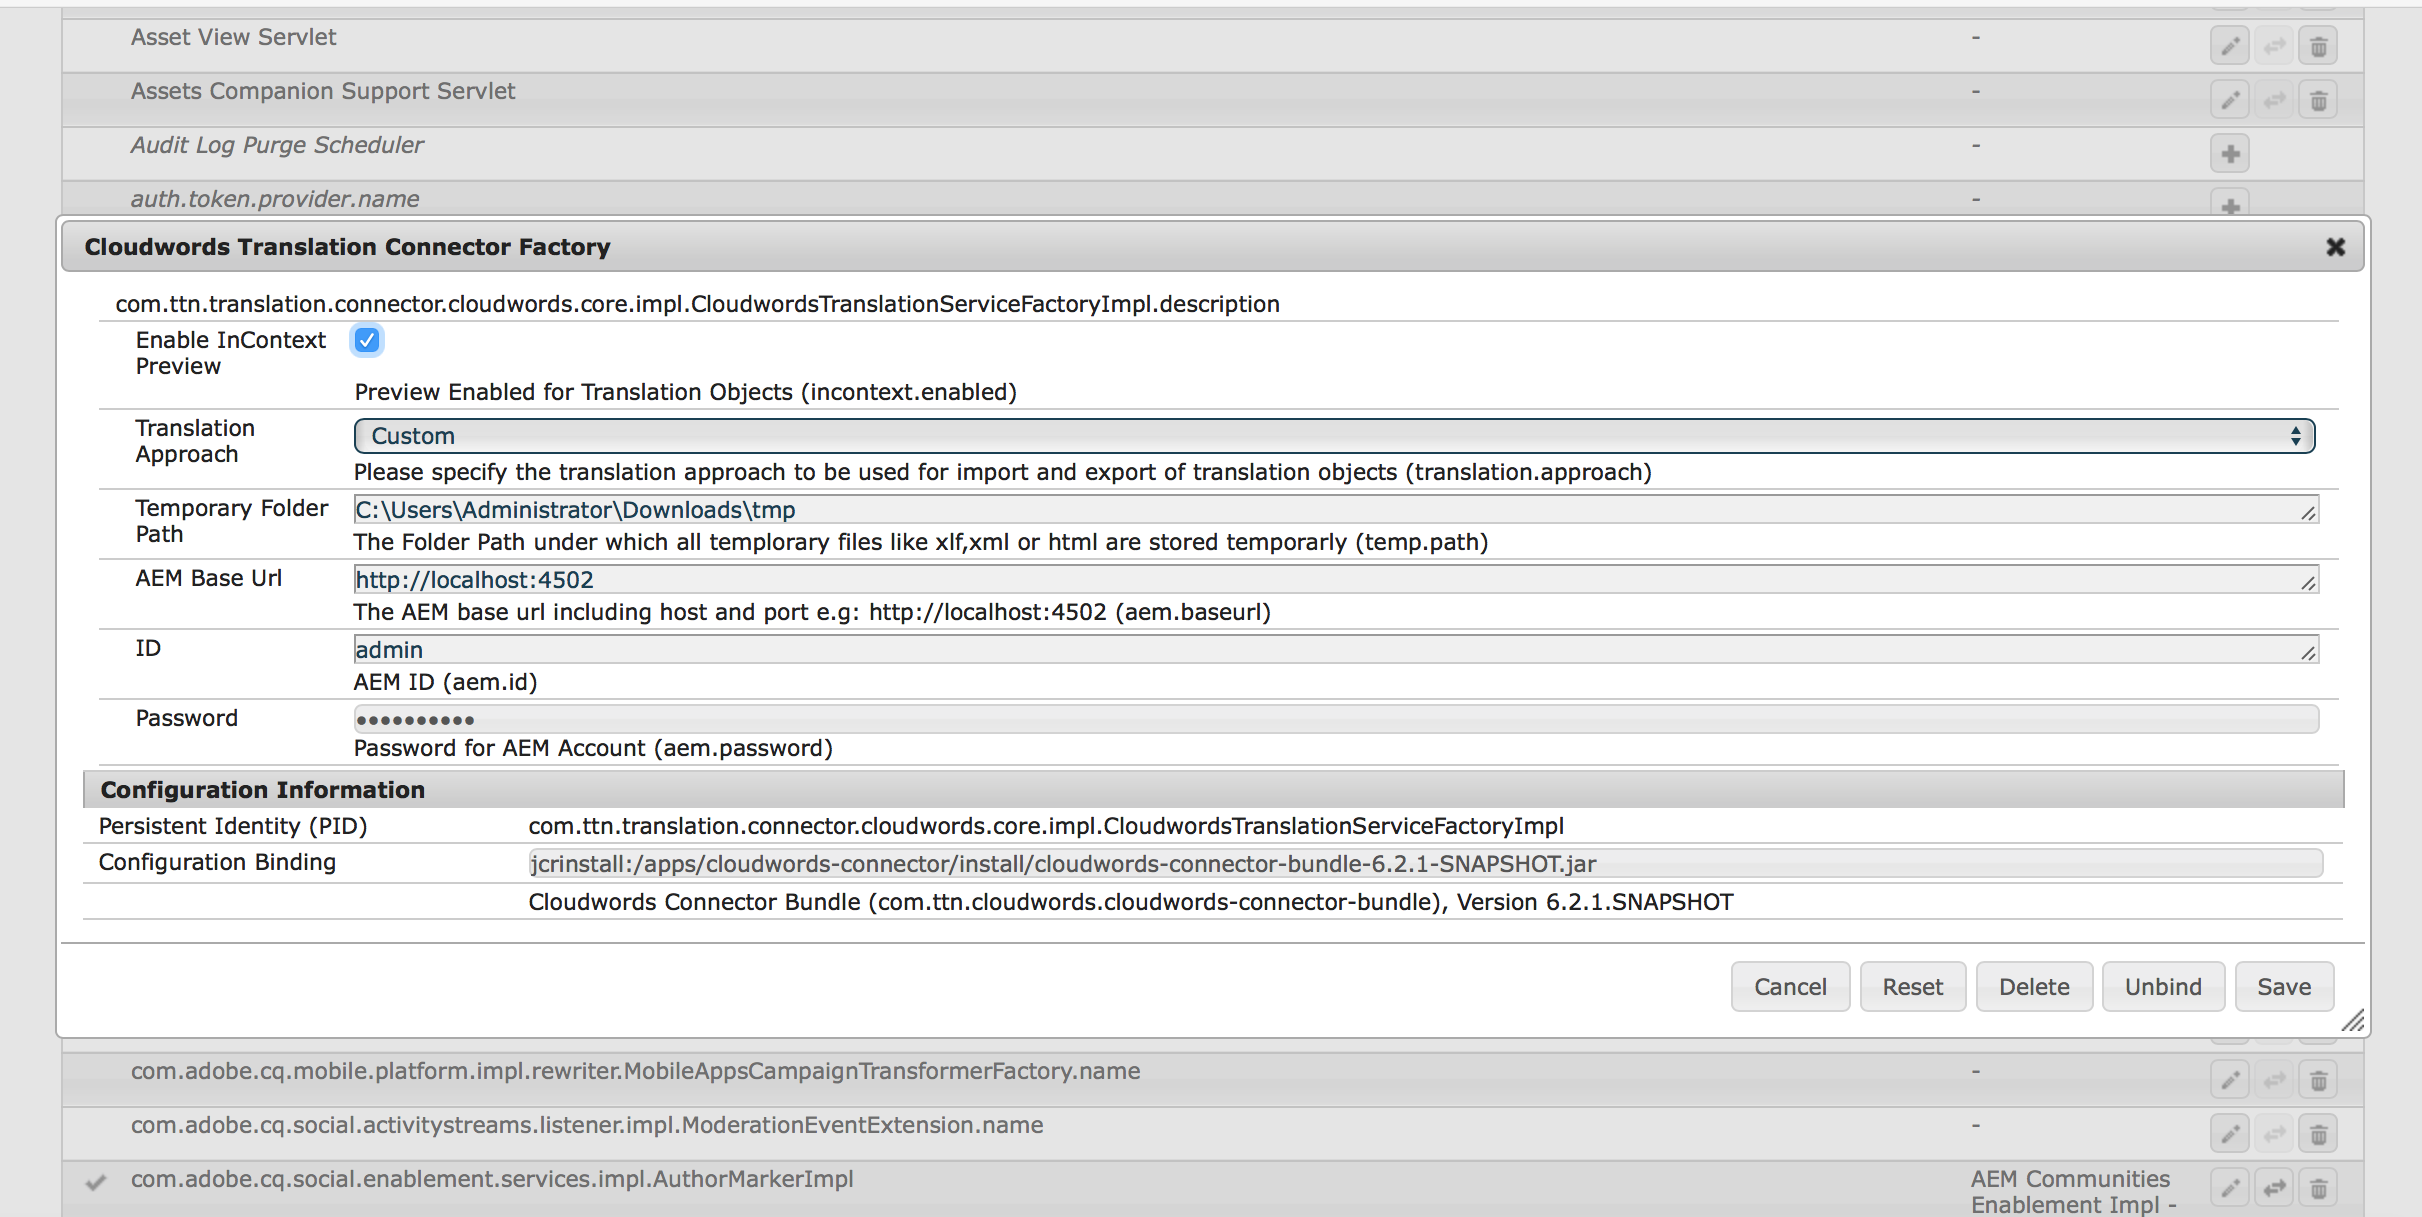Viewport: 2422px width, 1217px height.
Task: Edit the Asset View Servlet configuration
Action: click(x=2229, y=46)
